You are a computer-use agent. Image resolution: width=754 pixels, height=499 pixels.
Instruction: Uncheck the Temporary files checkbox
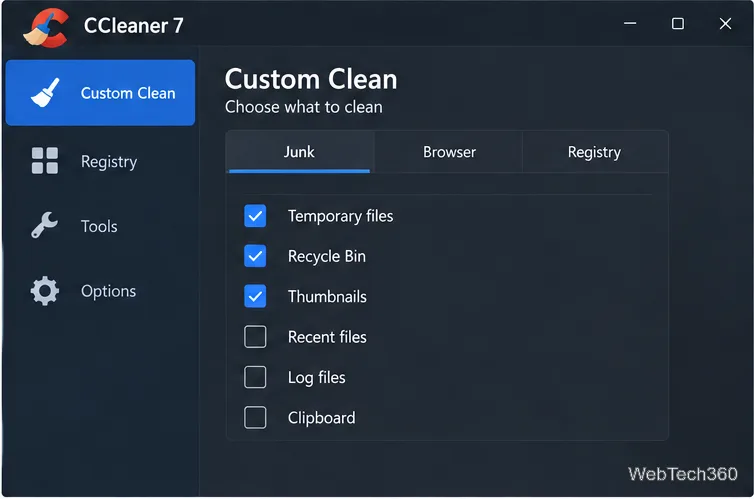255,216
